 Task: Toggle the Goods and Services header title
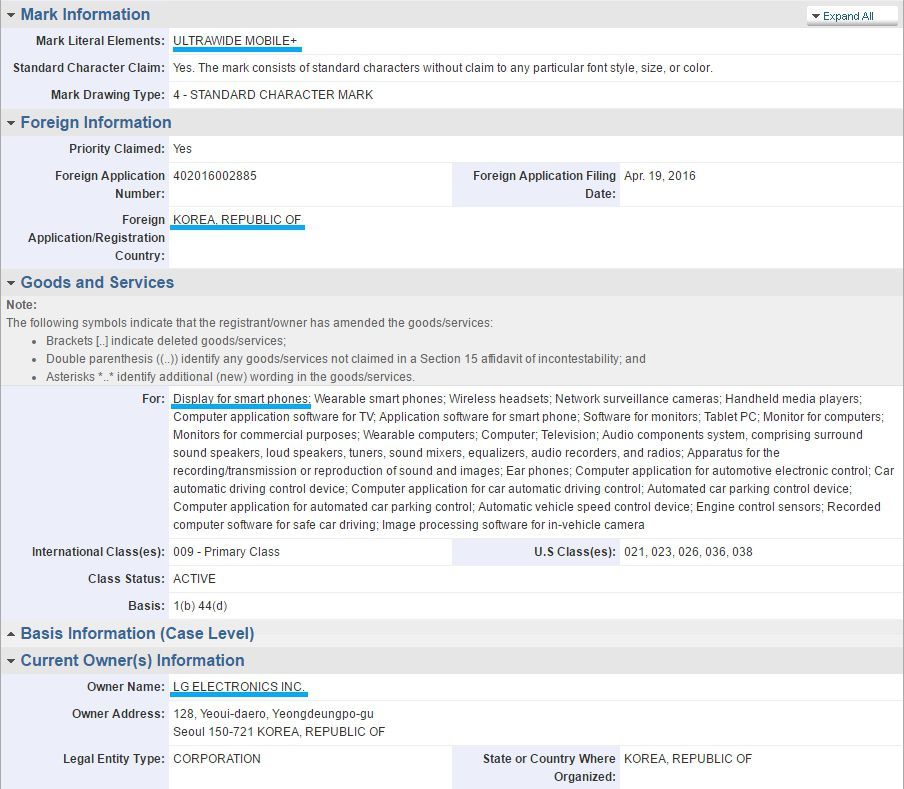(97, 283)
